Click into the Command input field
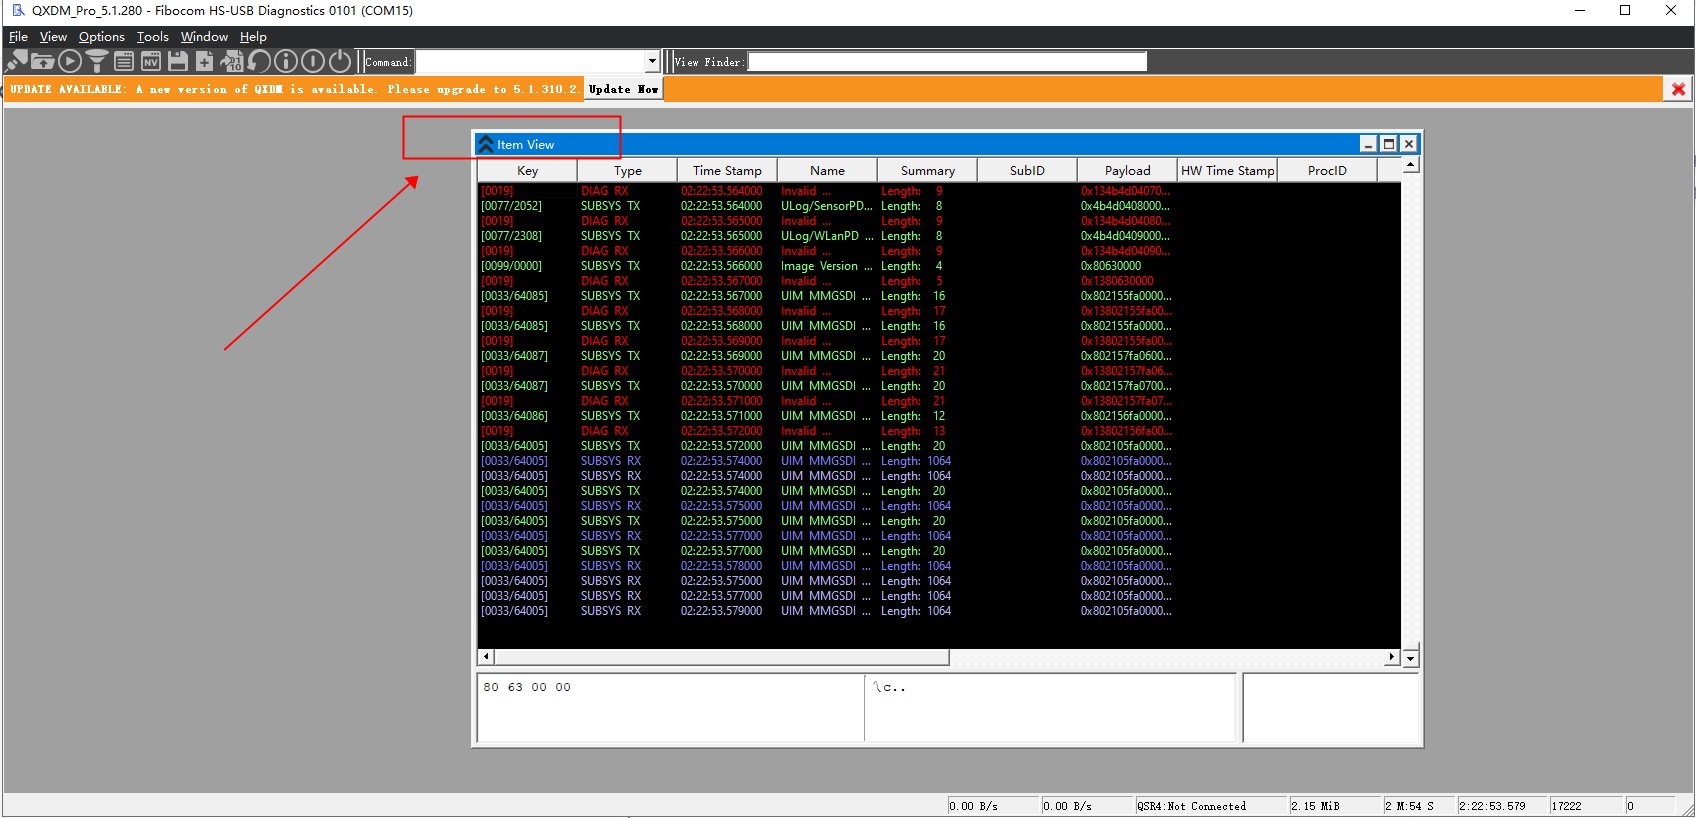This screenshot has width=1696, height=818. coord(531,62)
